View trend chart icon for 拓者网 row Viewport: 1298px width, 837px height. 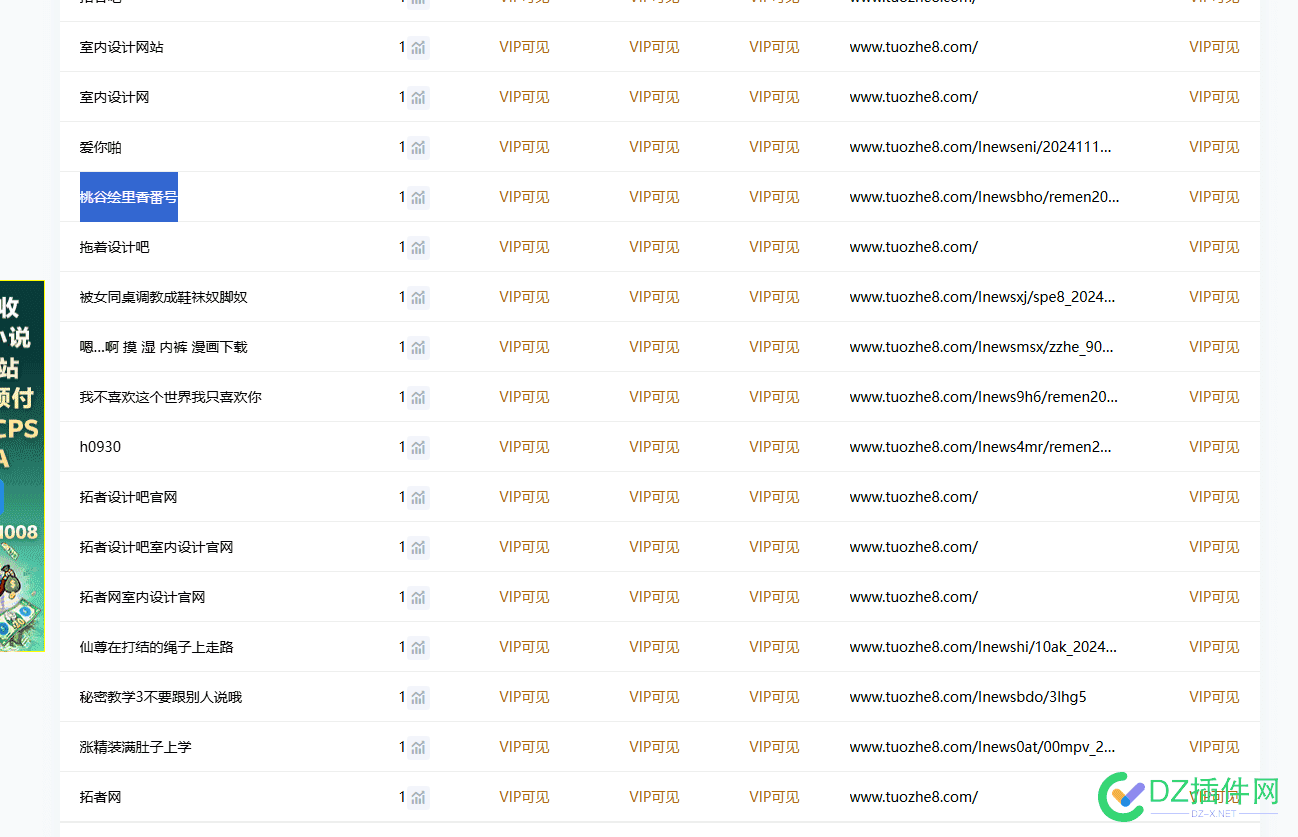(x=418, y=797)
